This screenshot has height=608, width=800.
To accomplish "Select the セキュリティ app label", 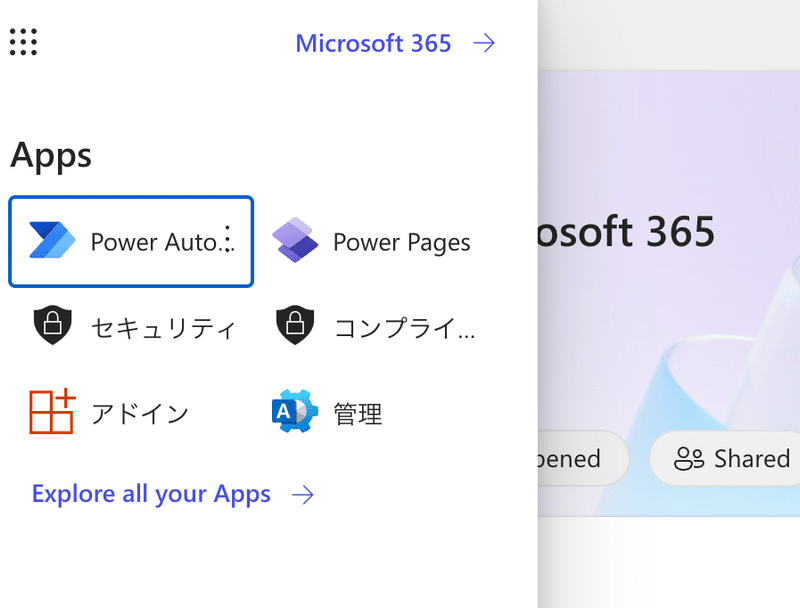I will point(163,328).
